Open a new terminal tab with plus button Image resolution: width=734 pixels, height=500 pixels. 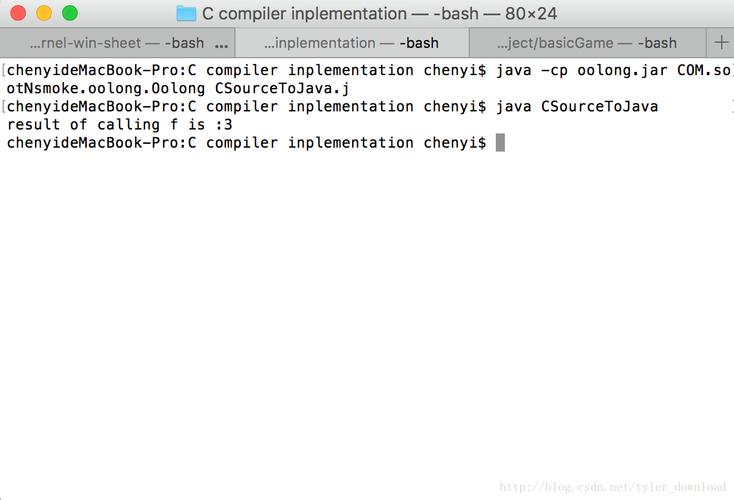coord(722,42)
